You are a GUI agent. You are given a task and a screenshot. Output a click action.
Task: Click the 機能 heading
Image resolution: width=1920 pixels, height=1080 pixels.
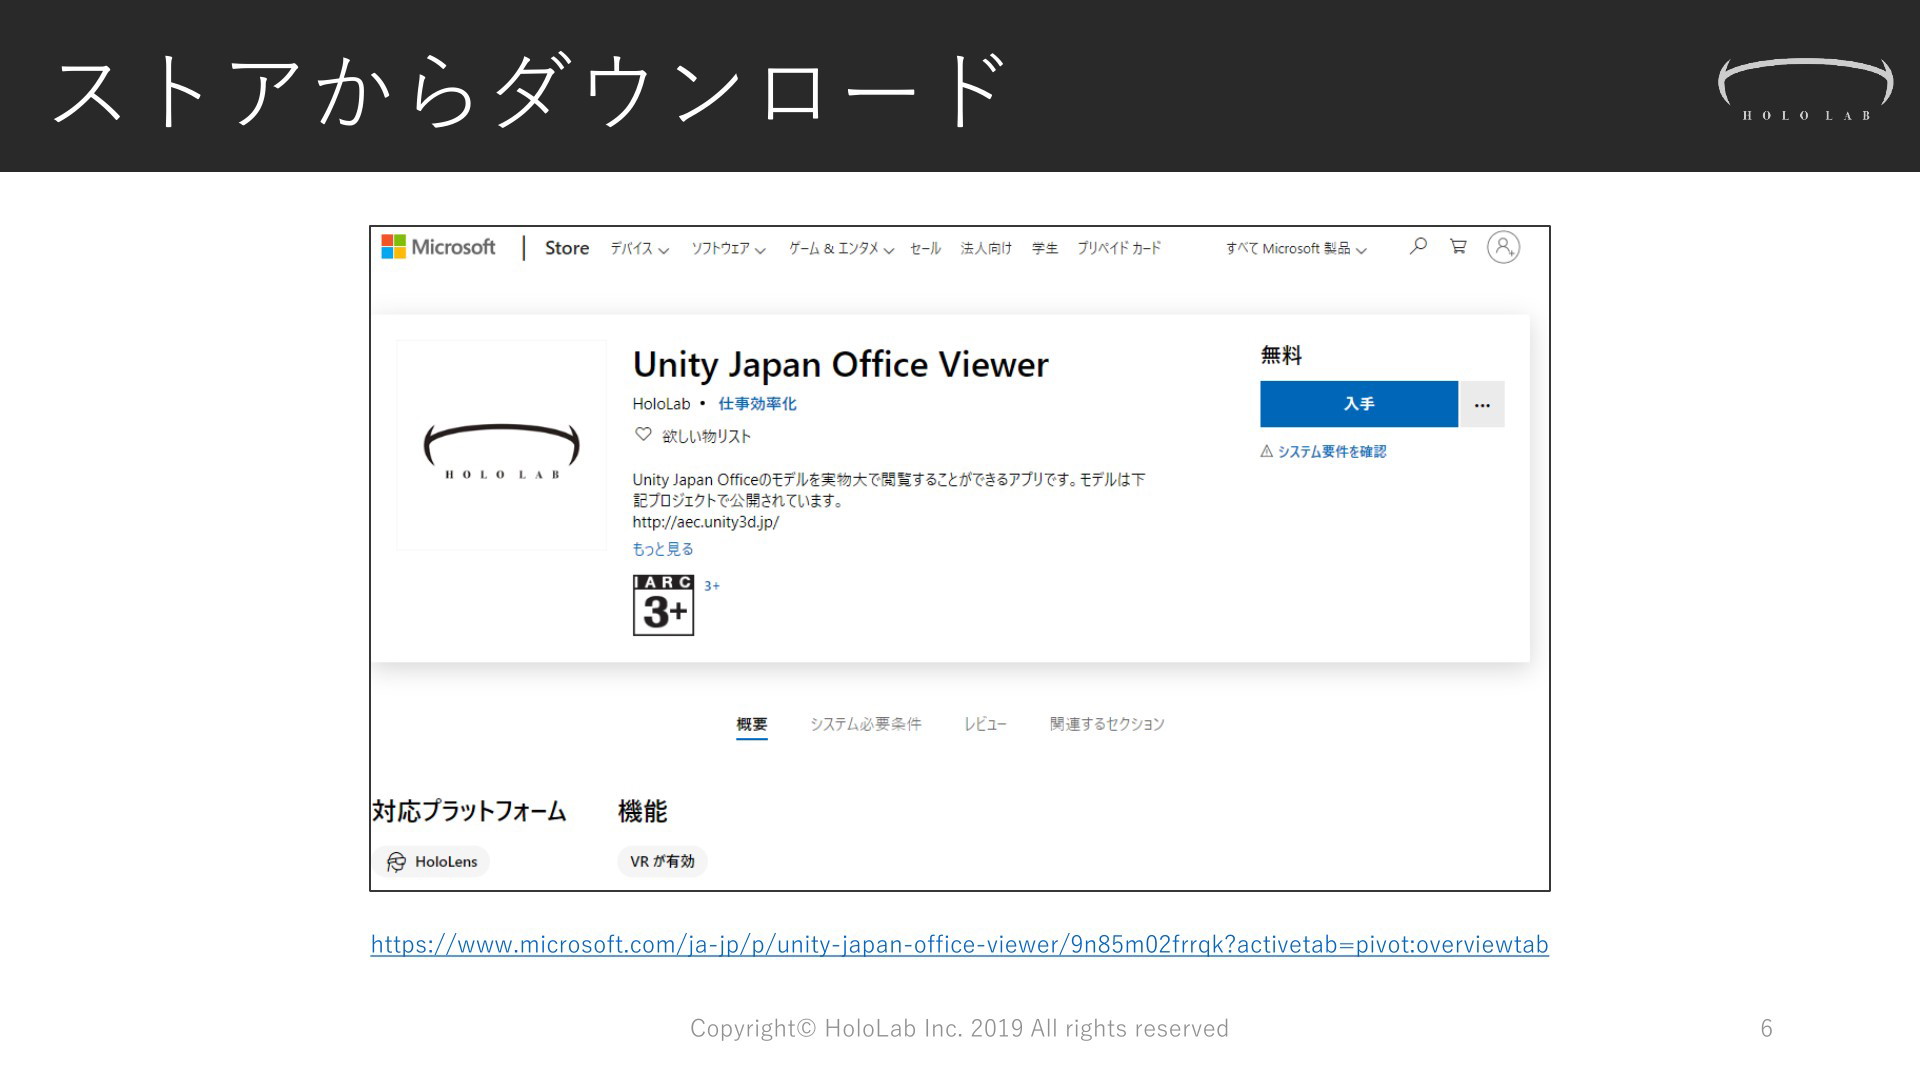click(x=642, y=811)
